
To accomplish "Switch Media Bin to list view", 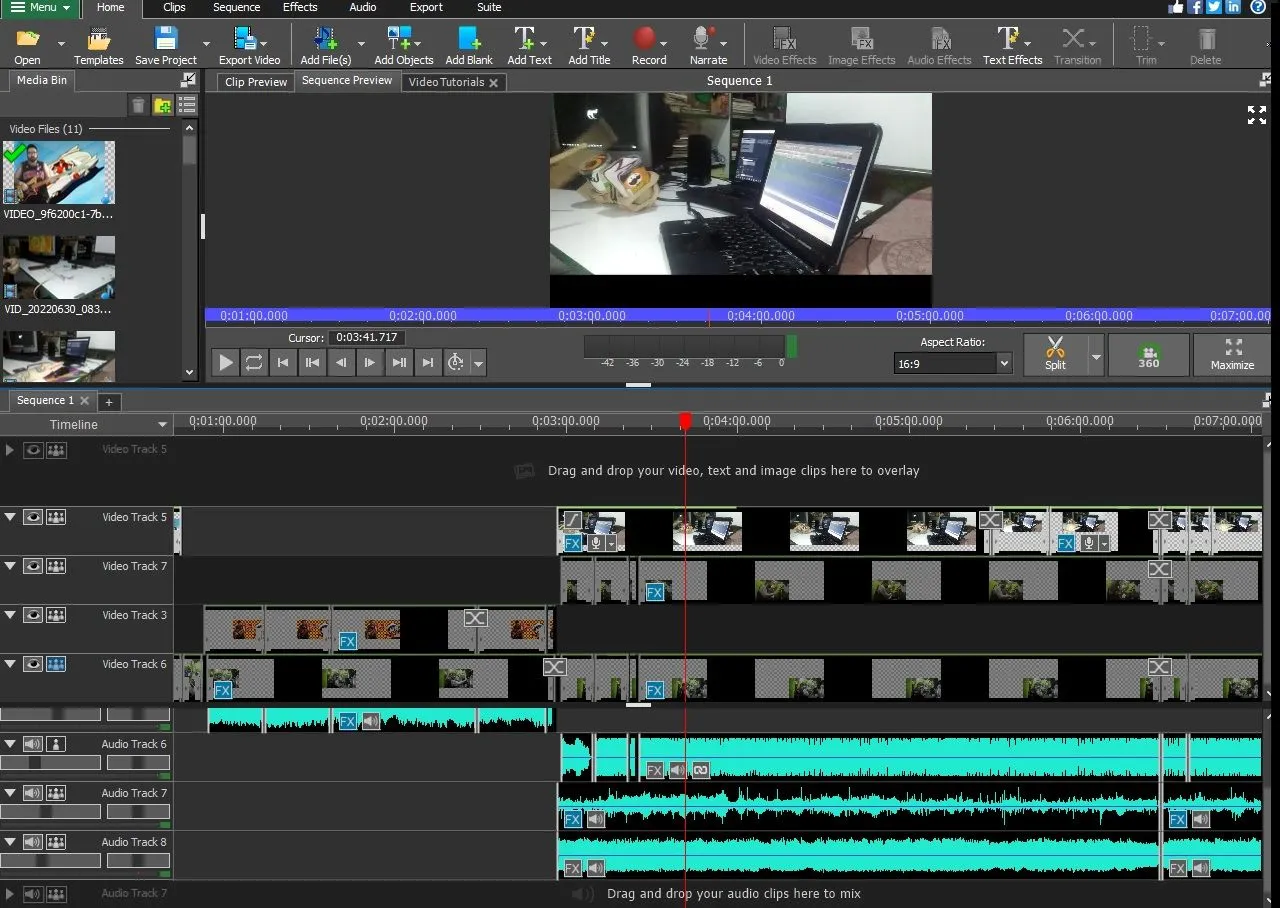I will coord(187,105).
